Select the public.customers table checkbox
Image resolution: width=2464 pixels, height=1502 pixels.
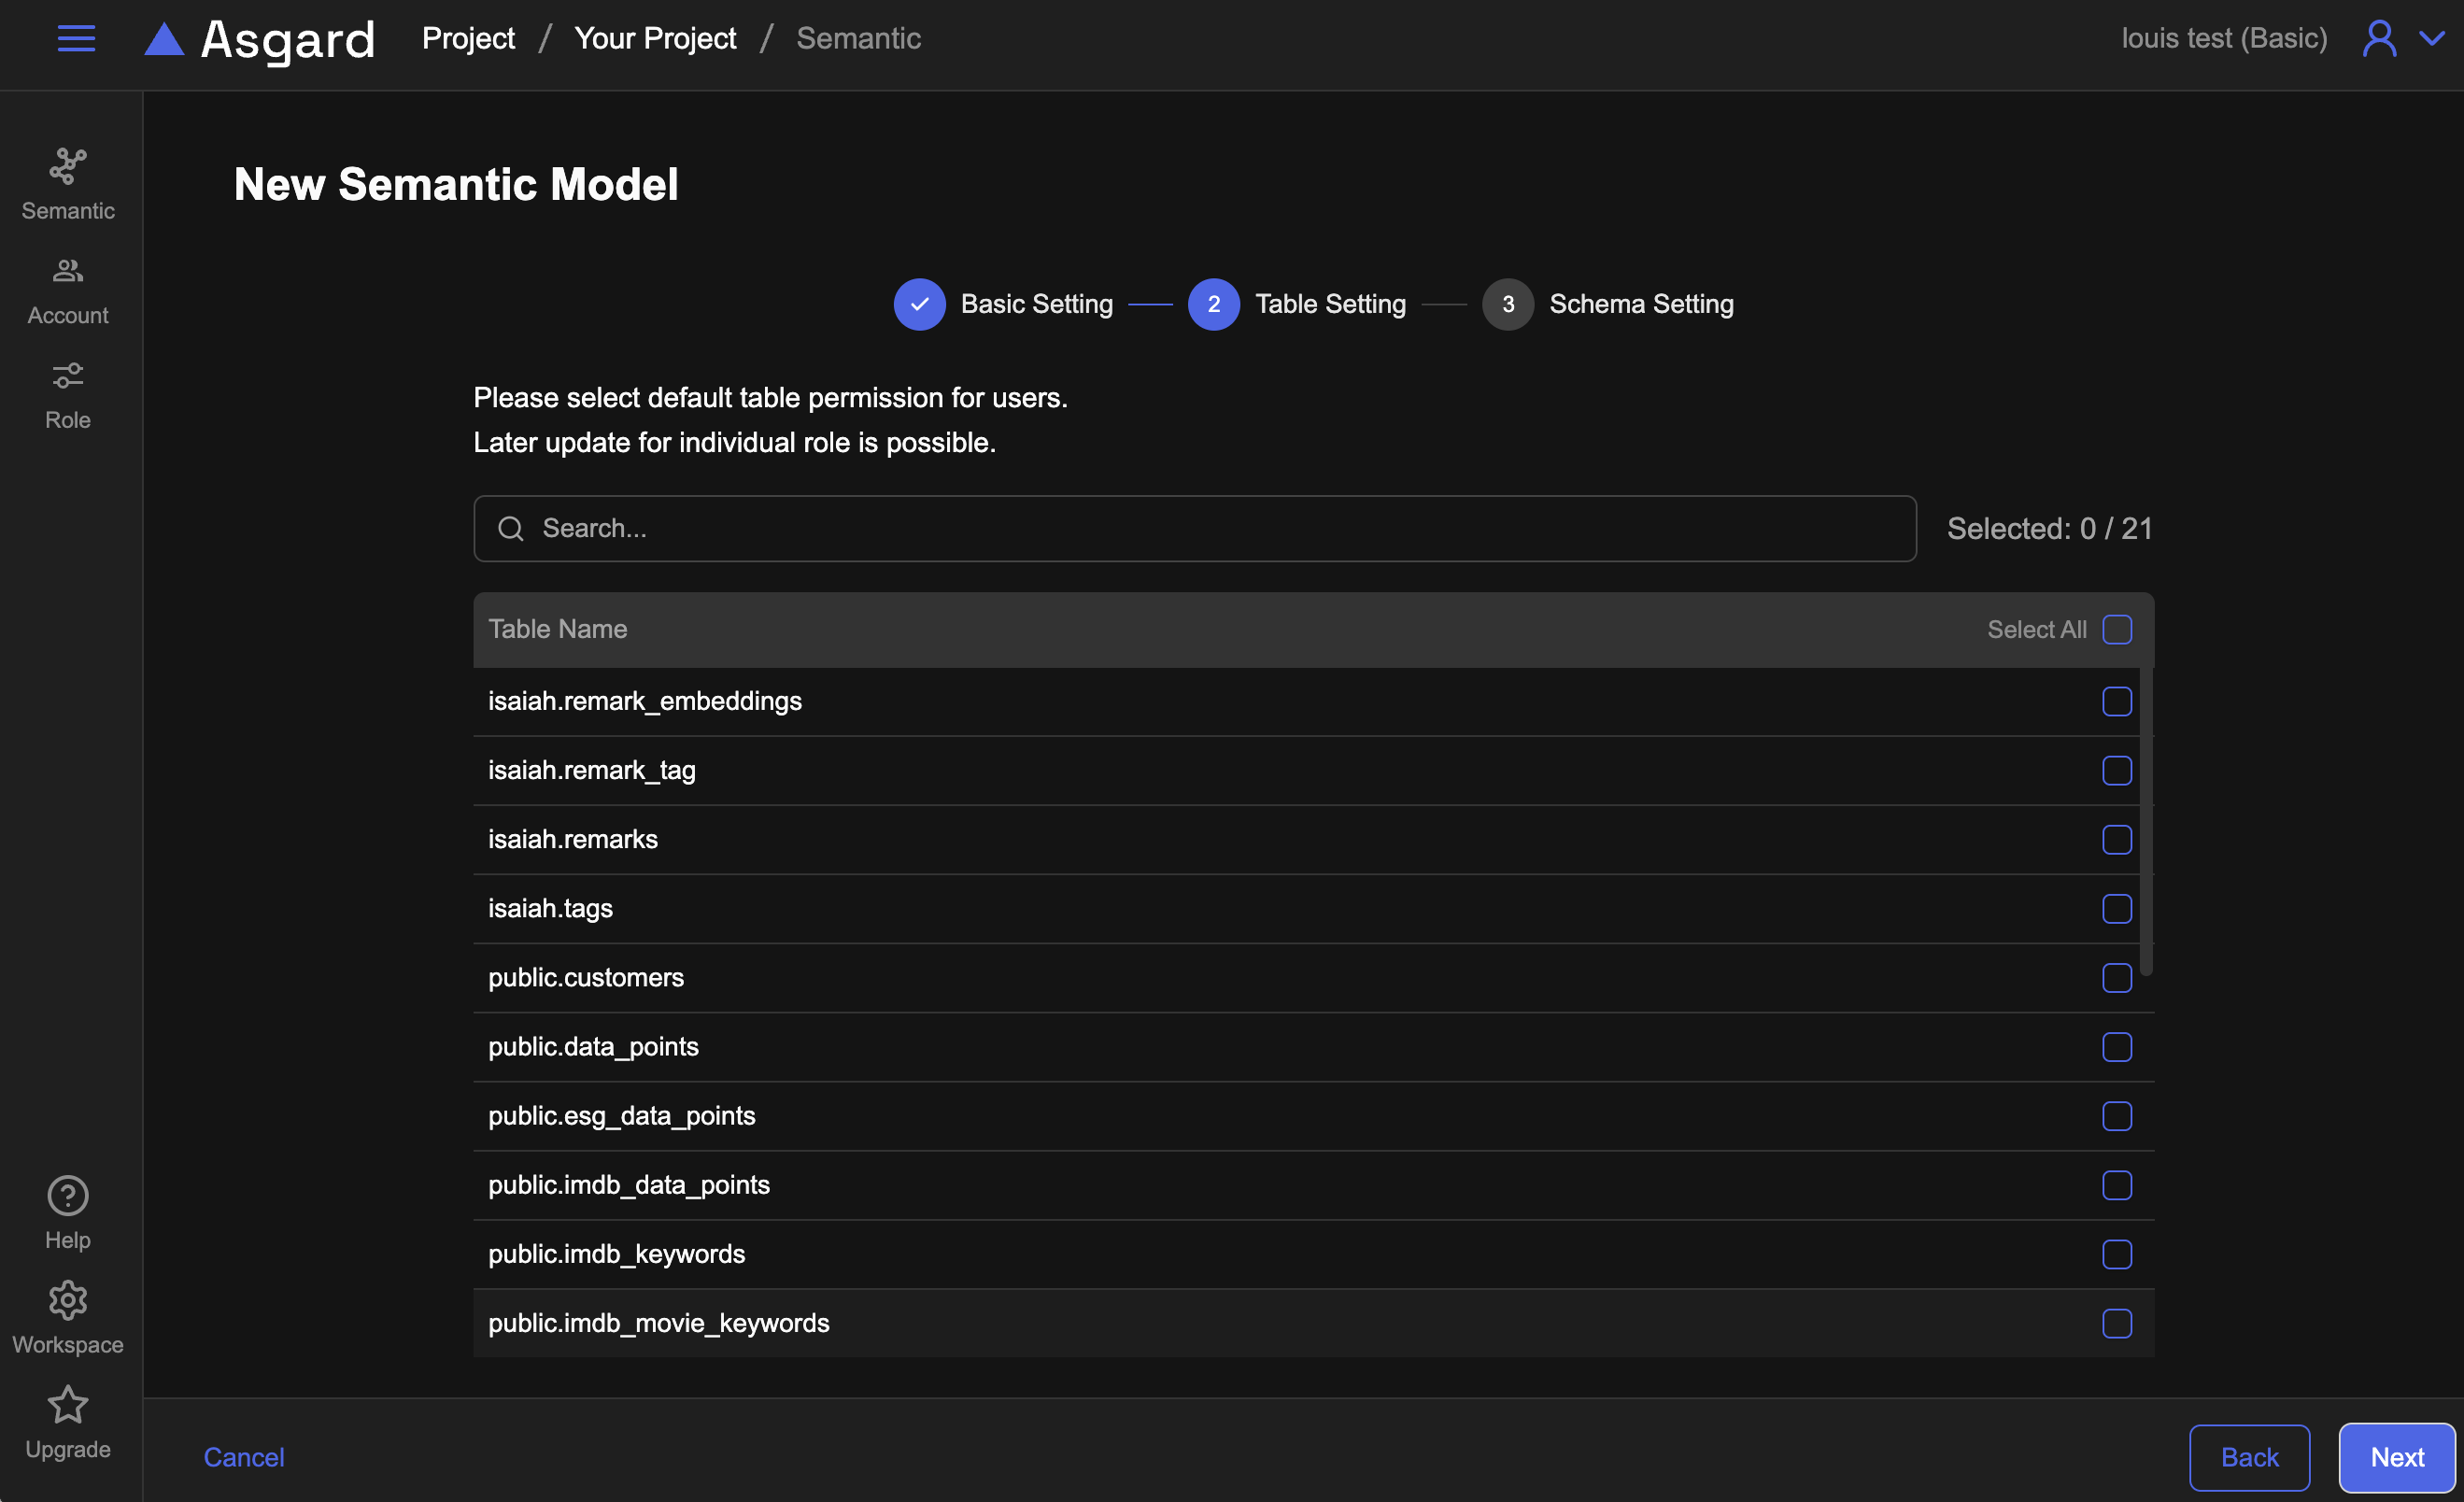coord(2116,977)
